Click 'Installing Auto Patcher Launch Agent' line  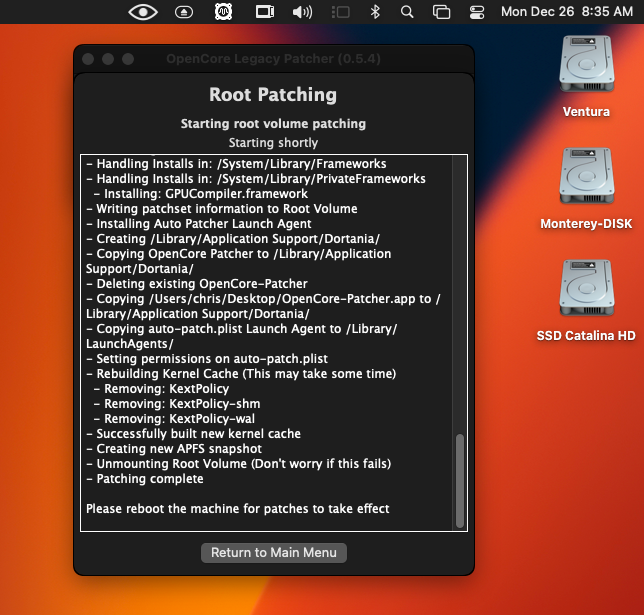pyautogui.click(x=199, y=224)
